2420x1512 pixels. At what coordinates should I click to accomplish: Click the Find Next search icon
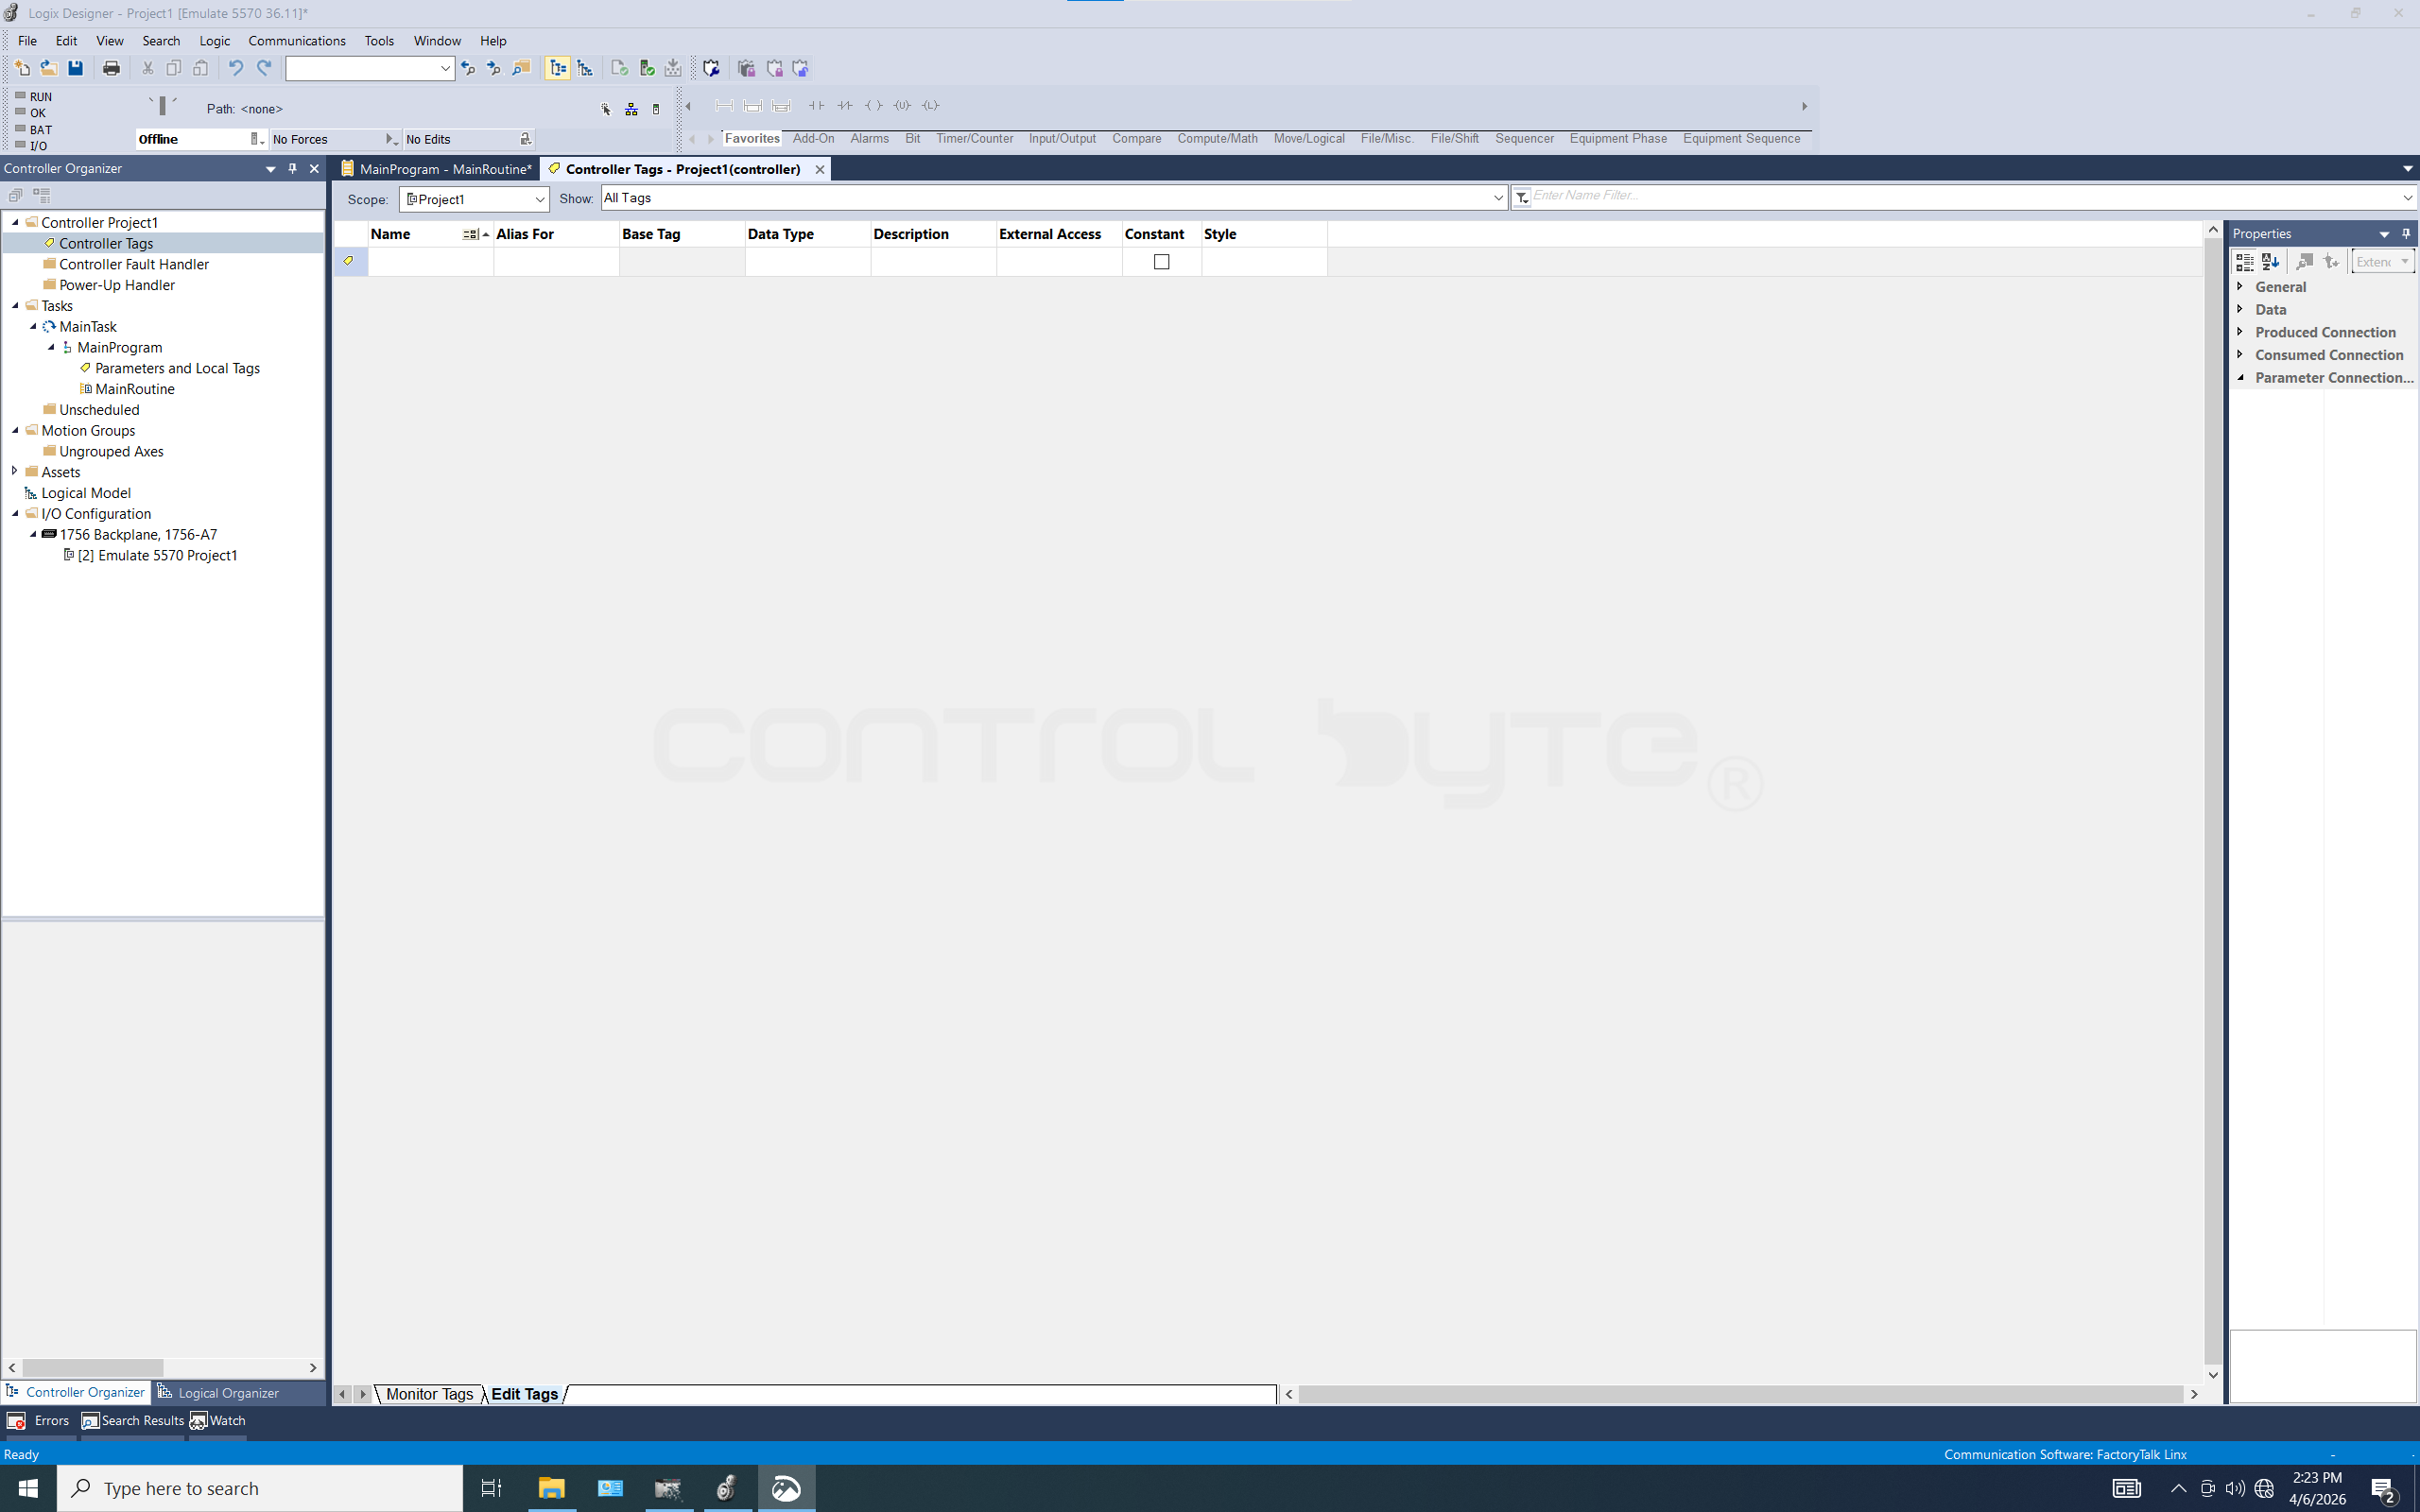[x=494, y=68]
